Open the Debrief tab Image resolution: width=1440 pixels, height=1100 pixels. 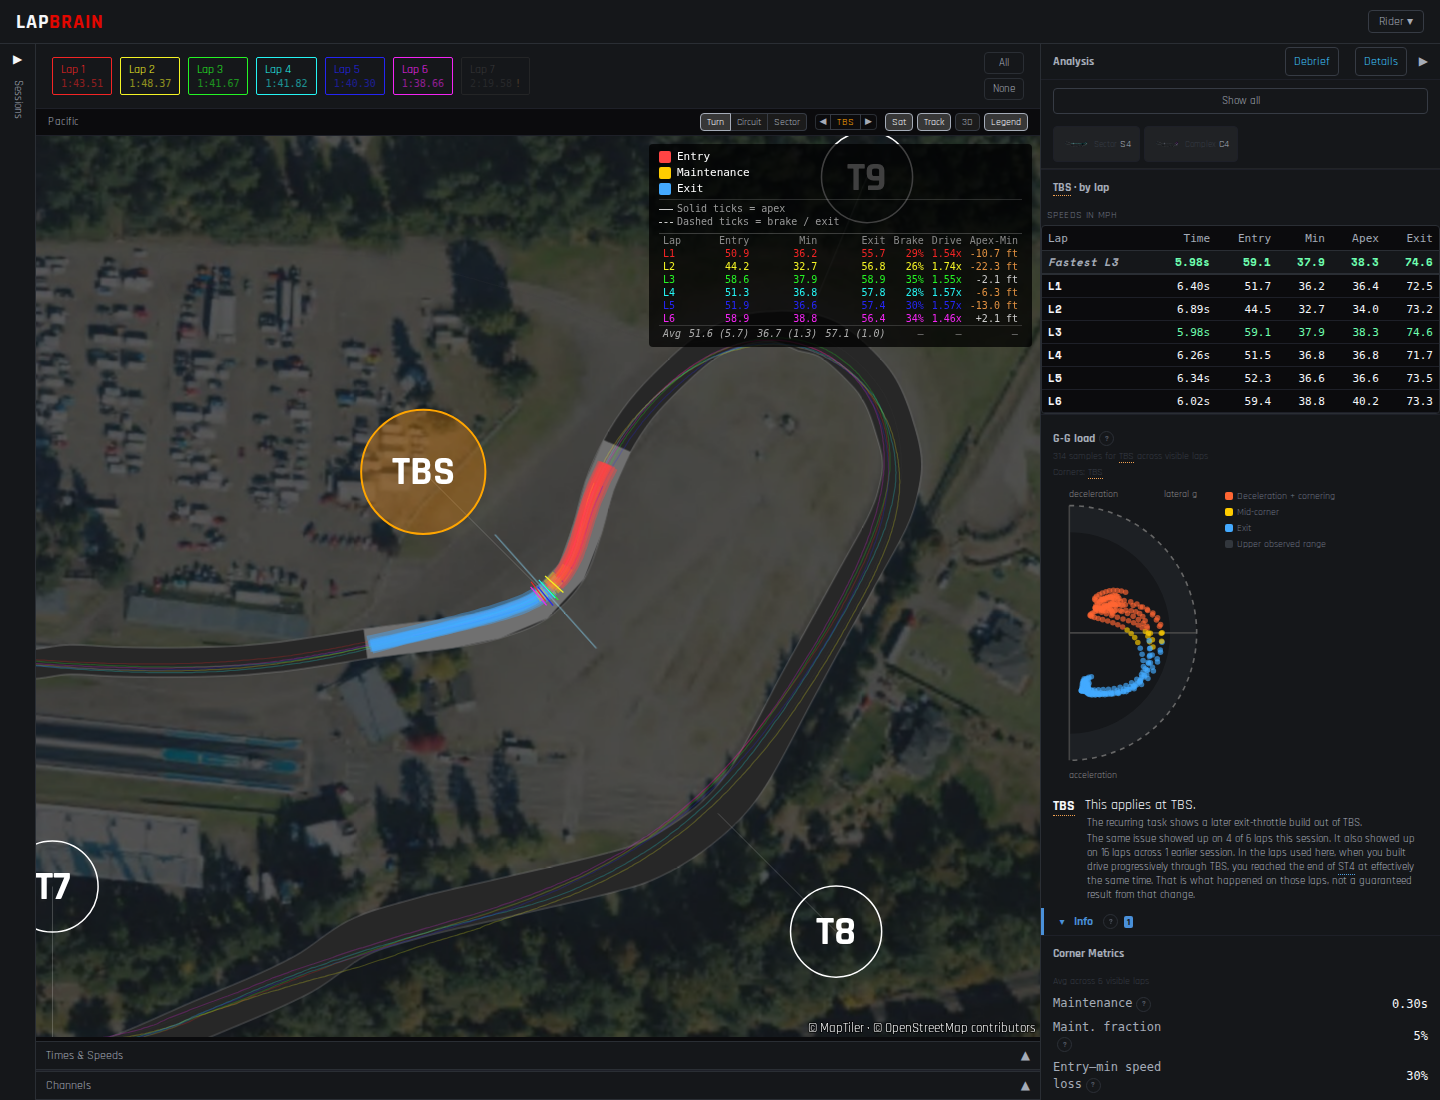coord(1311,62)
